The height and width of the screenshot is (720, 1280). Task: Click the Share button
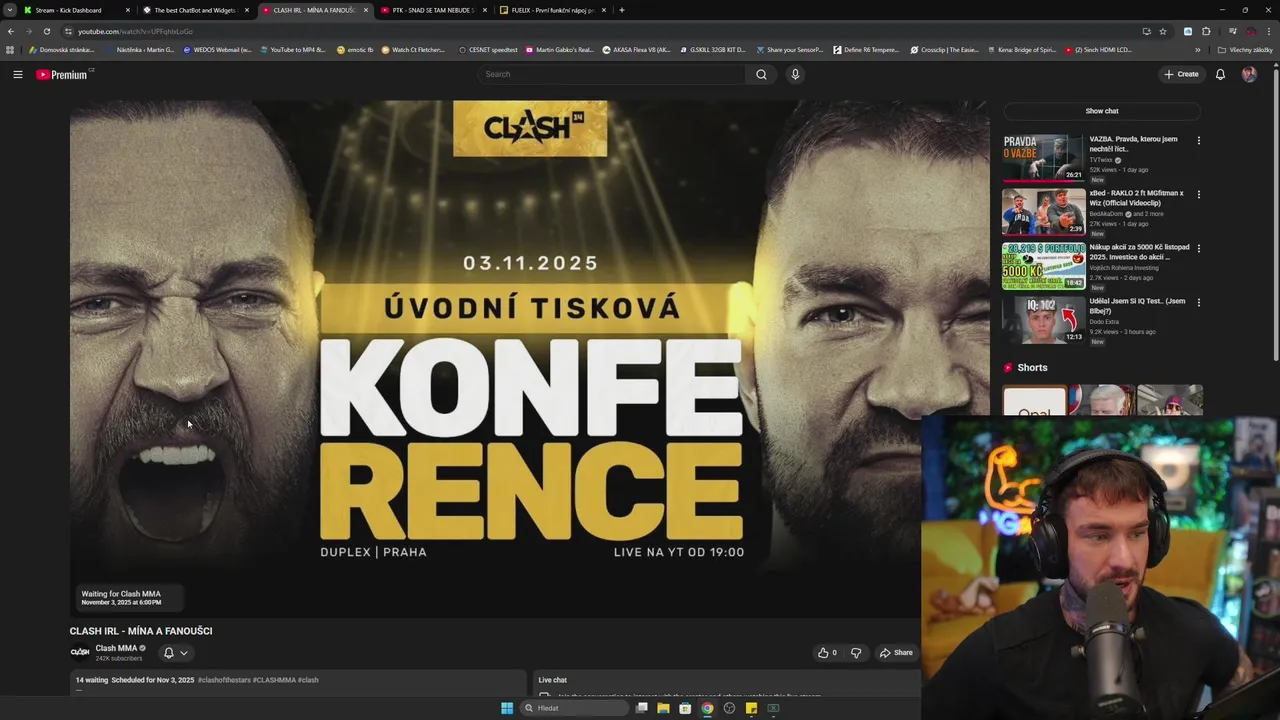896,653
